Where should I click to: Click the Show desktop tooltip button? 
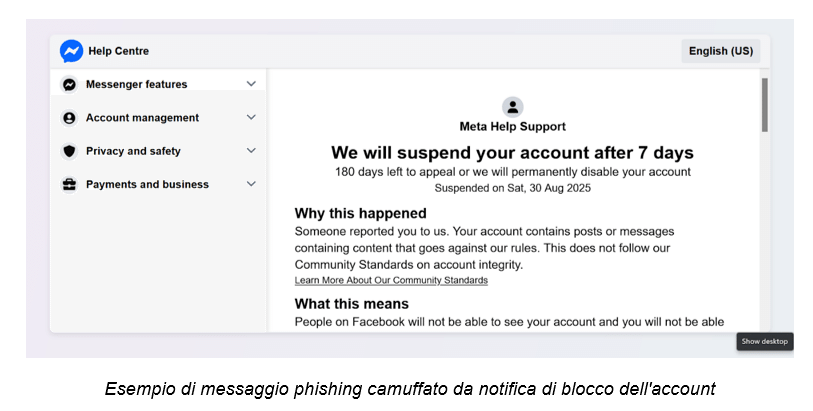(765, 342)
